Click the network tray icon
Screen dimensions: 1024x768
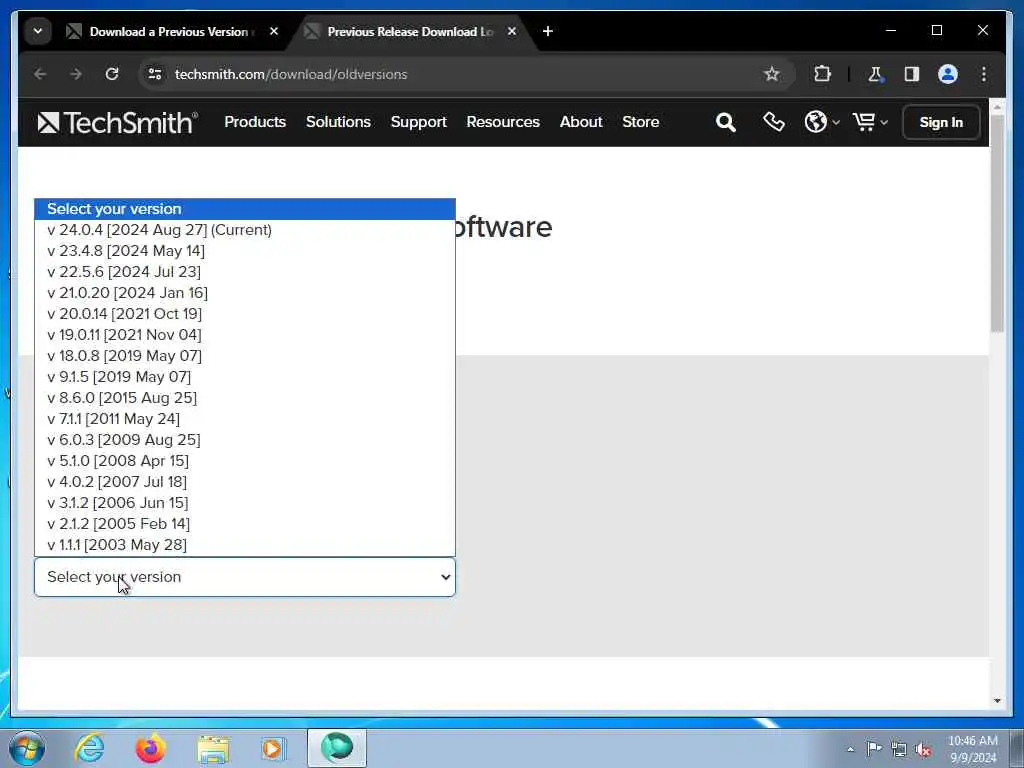[899, 749]
